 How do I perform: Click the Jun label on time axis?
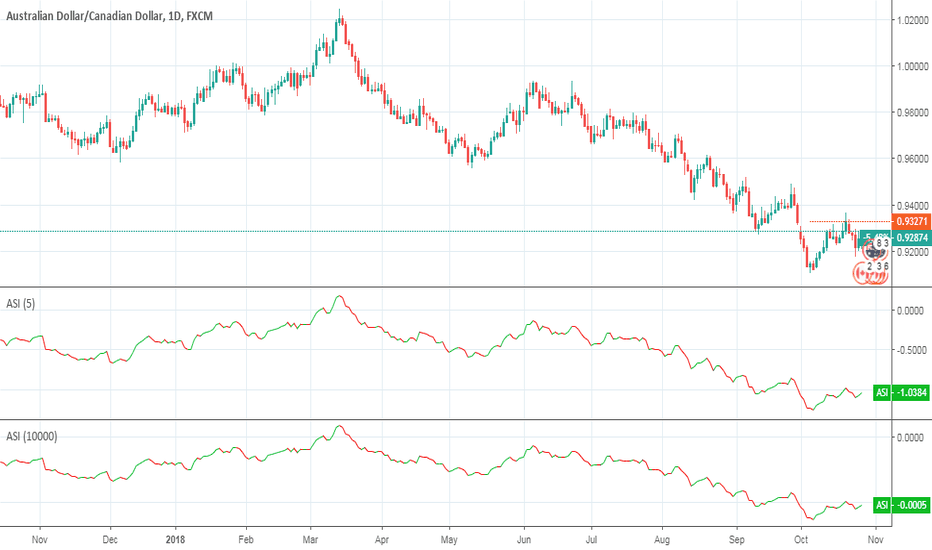click(524, 539)
